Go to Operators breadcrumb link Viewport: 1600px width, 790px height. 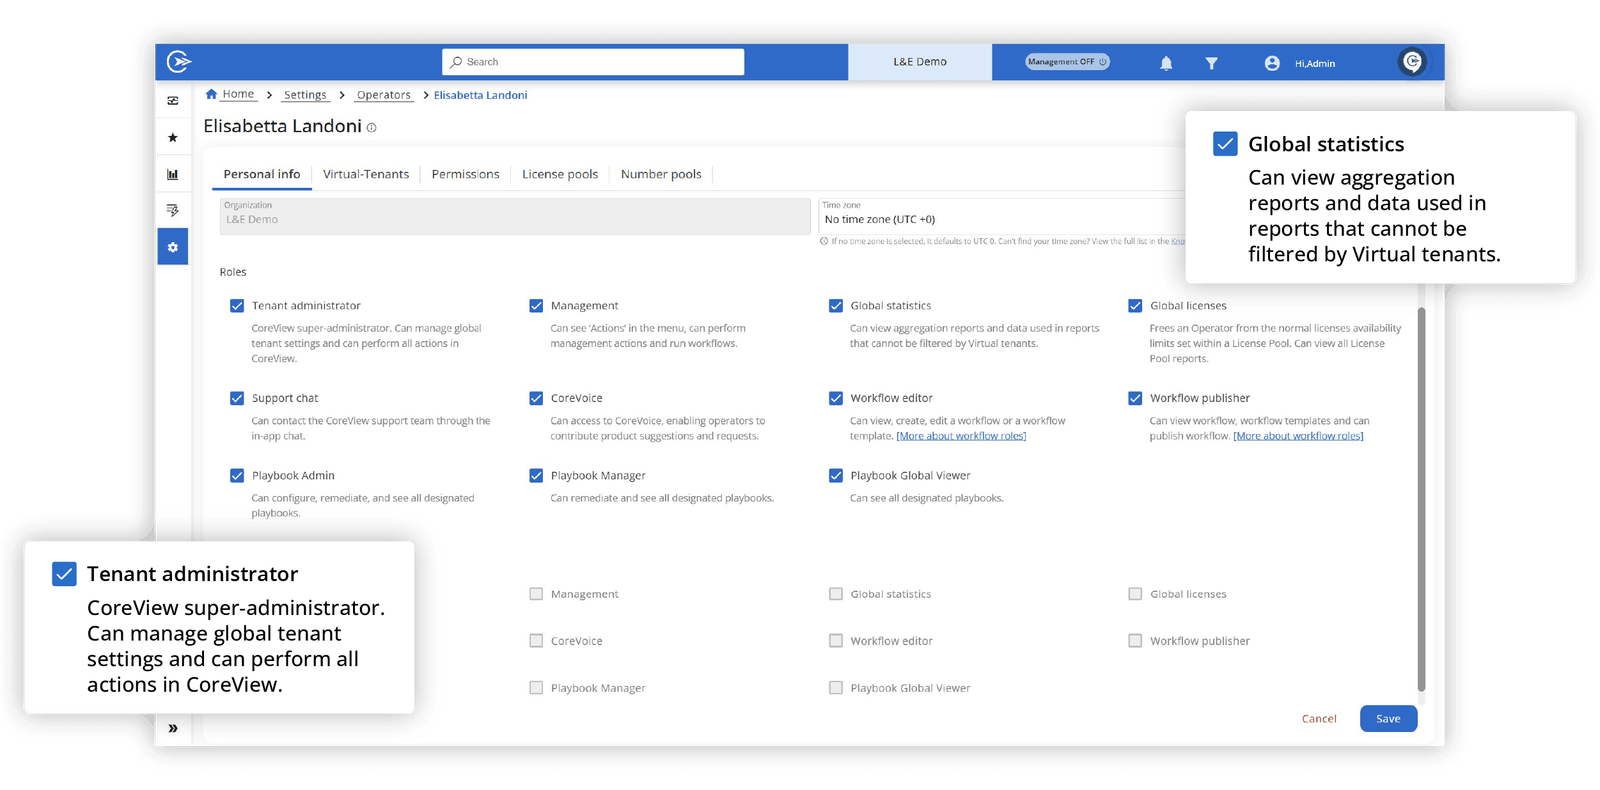point(384,95)
